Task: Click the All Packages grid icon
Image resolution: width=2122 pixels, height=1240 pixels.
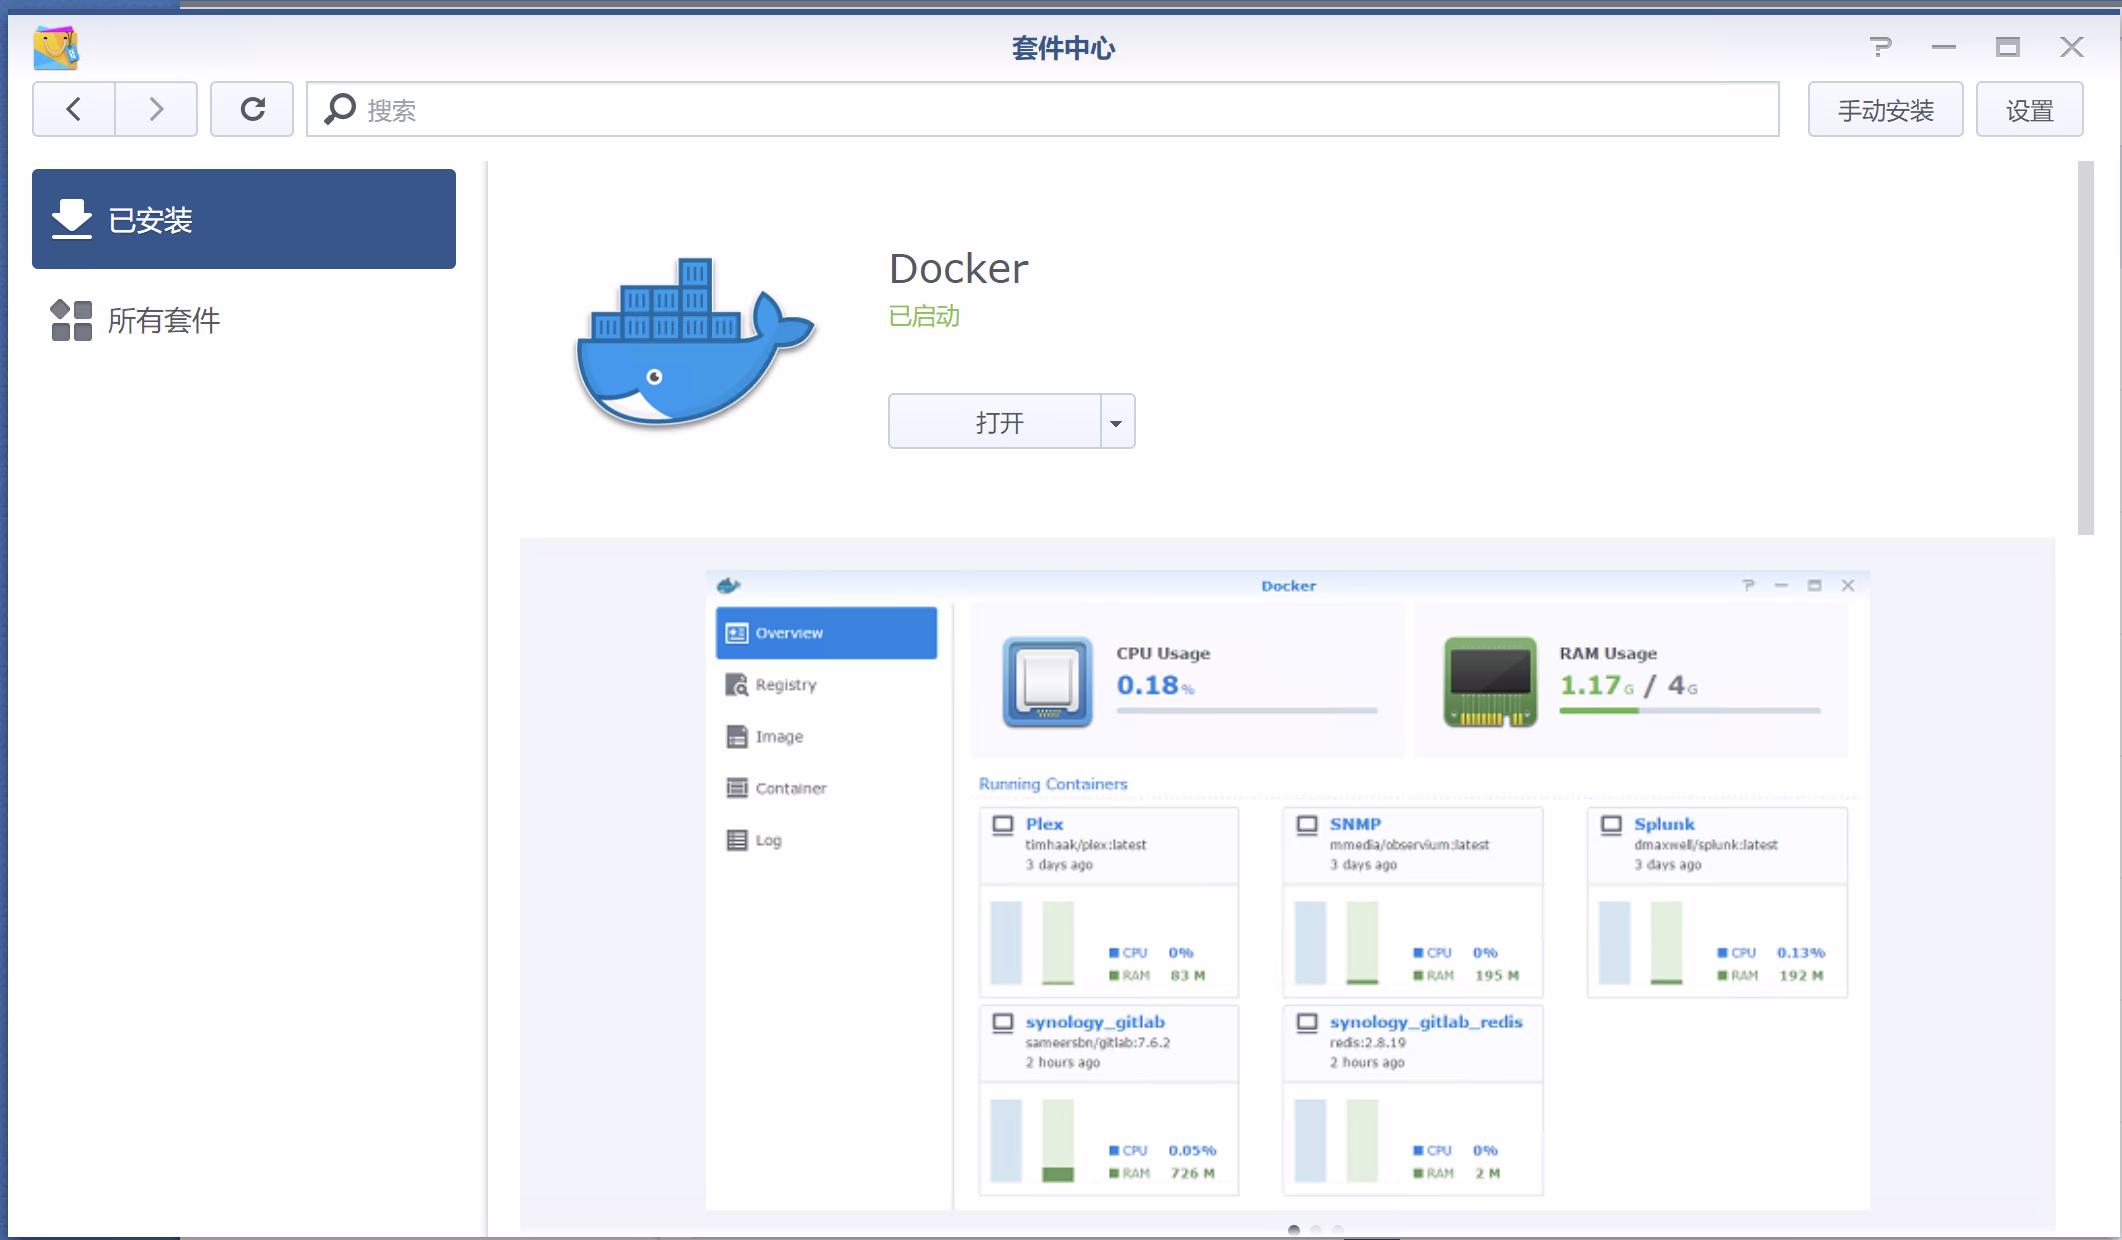Action: pyautogui.click(x=71, y=320)
